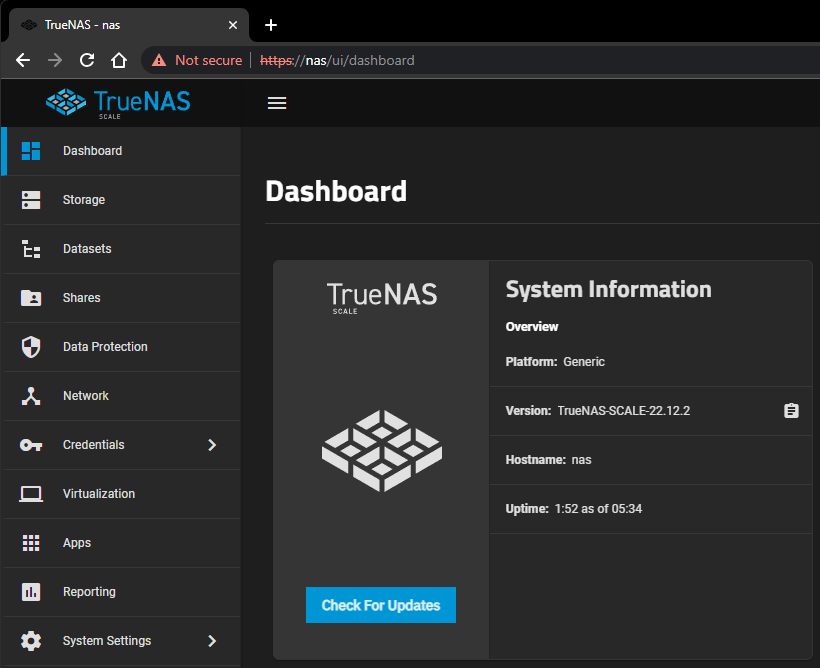
Task: Click the Not secure label text
Action: [209, 60]
